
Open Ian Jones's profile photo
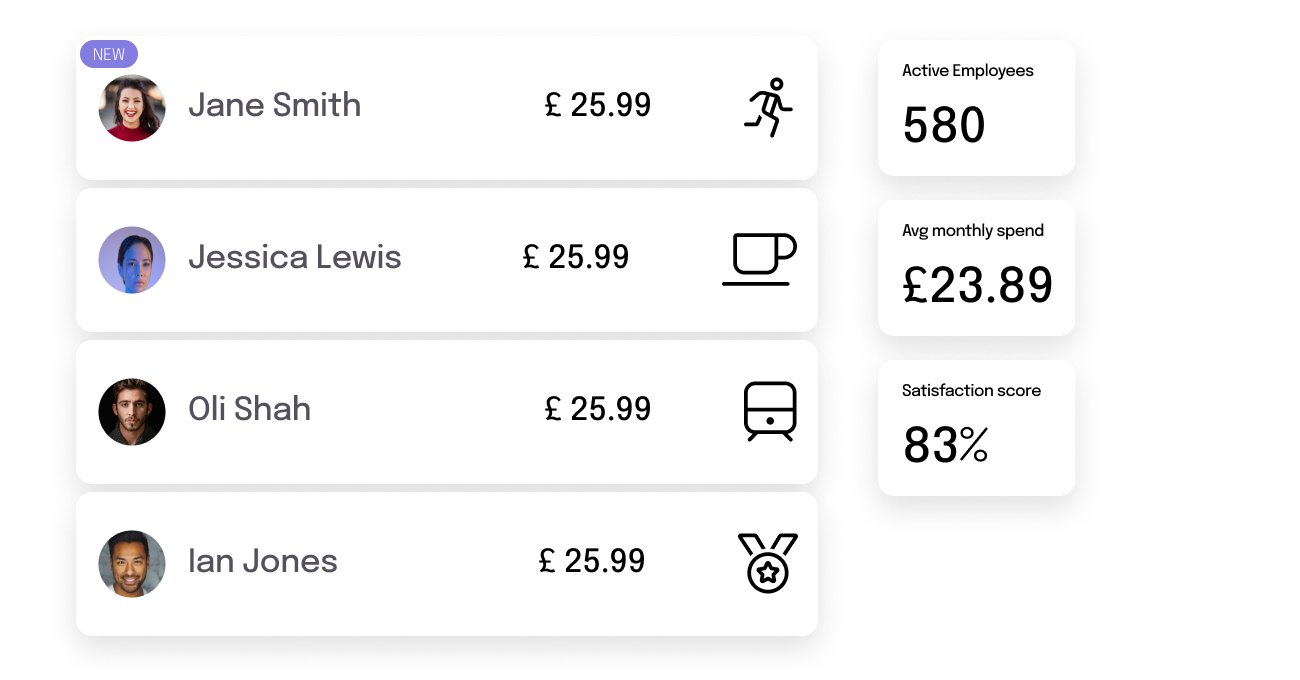132,564
